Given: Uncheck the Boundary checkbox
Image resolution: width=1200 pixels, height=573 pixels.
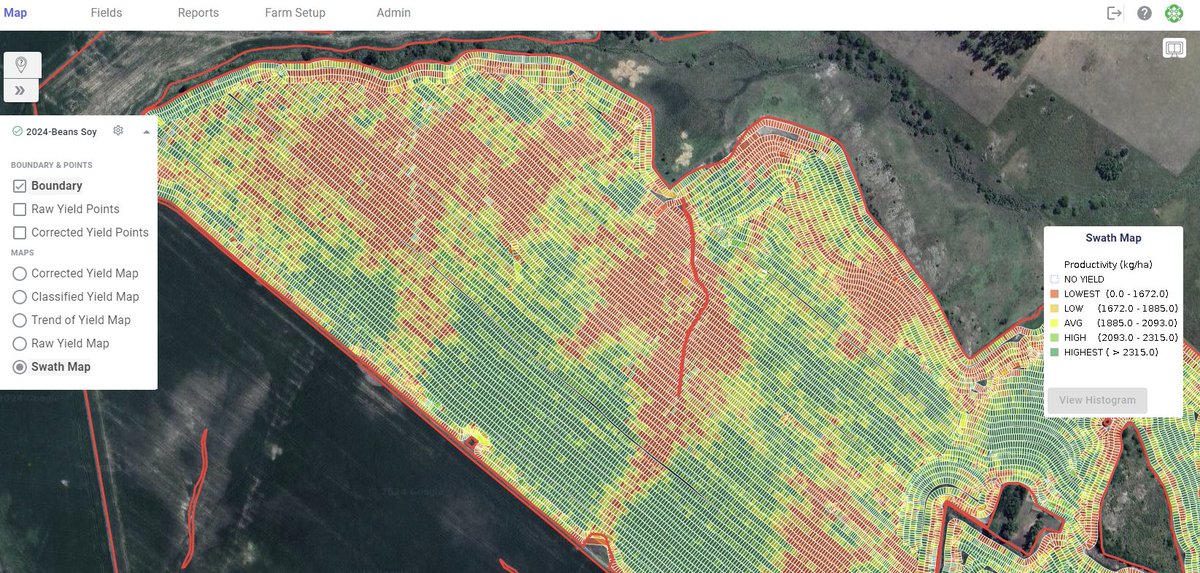Looking at the screenshot, I should (19, 186).
